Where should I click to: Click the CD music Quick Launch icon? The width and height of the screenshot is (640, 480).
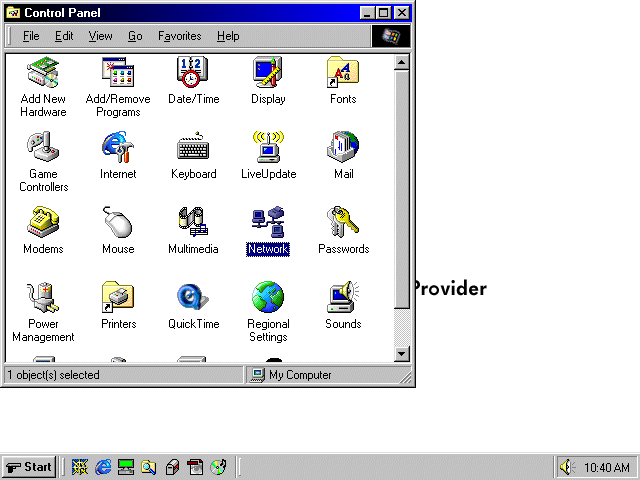click(218, 467)
